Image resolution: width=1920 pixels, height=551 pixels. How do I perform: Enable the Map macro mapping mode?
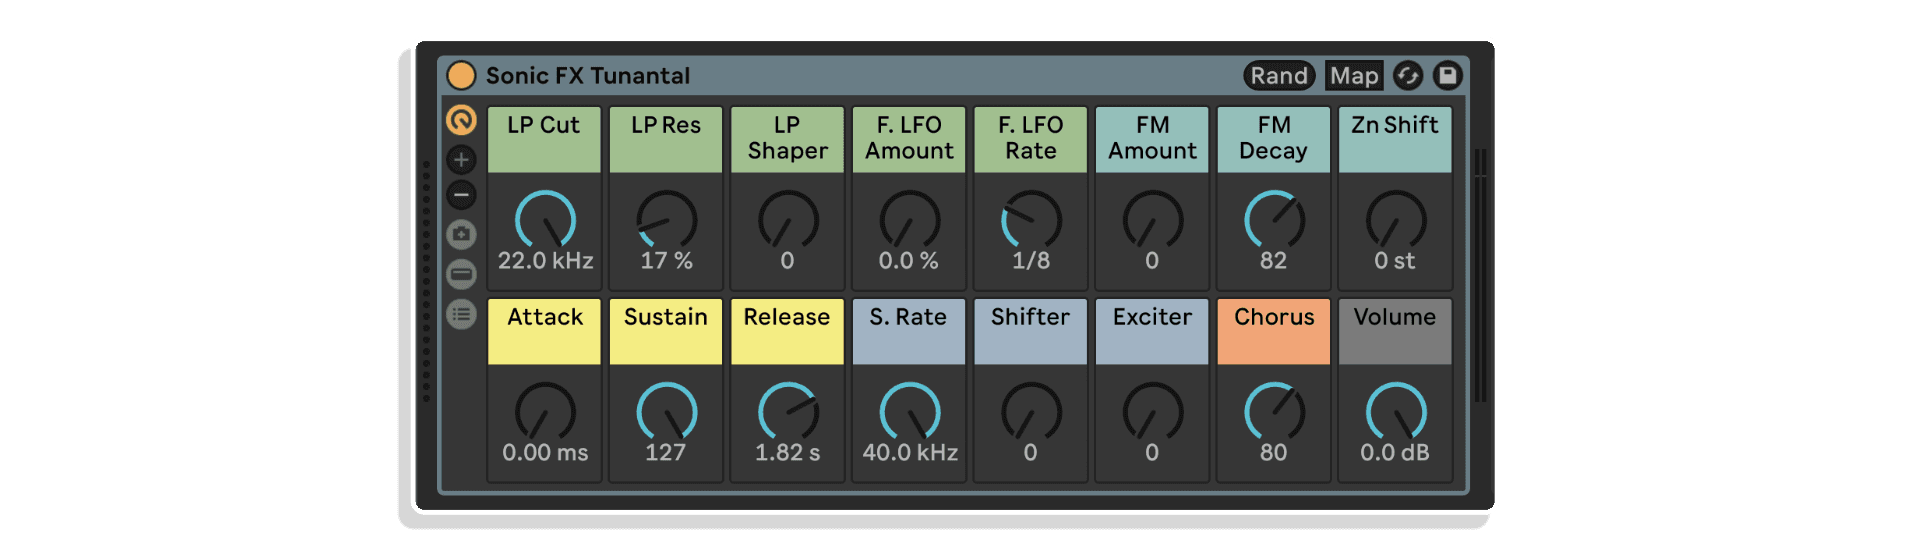coord(1354,75)
